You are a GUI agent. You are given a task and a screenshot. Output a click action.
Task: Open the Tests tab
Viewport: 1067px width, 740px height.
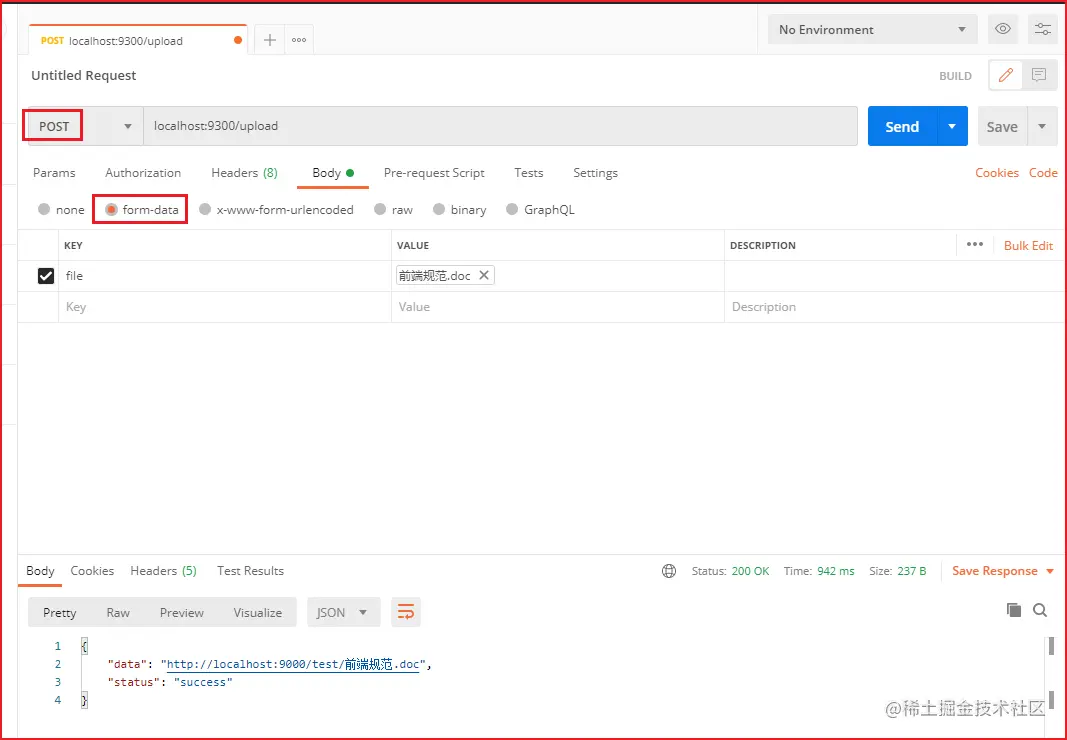[x=529, y=173]
